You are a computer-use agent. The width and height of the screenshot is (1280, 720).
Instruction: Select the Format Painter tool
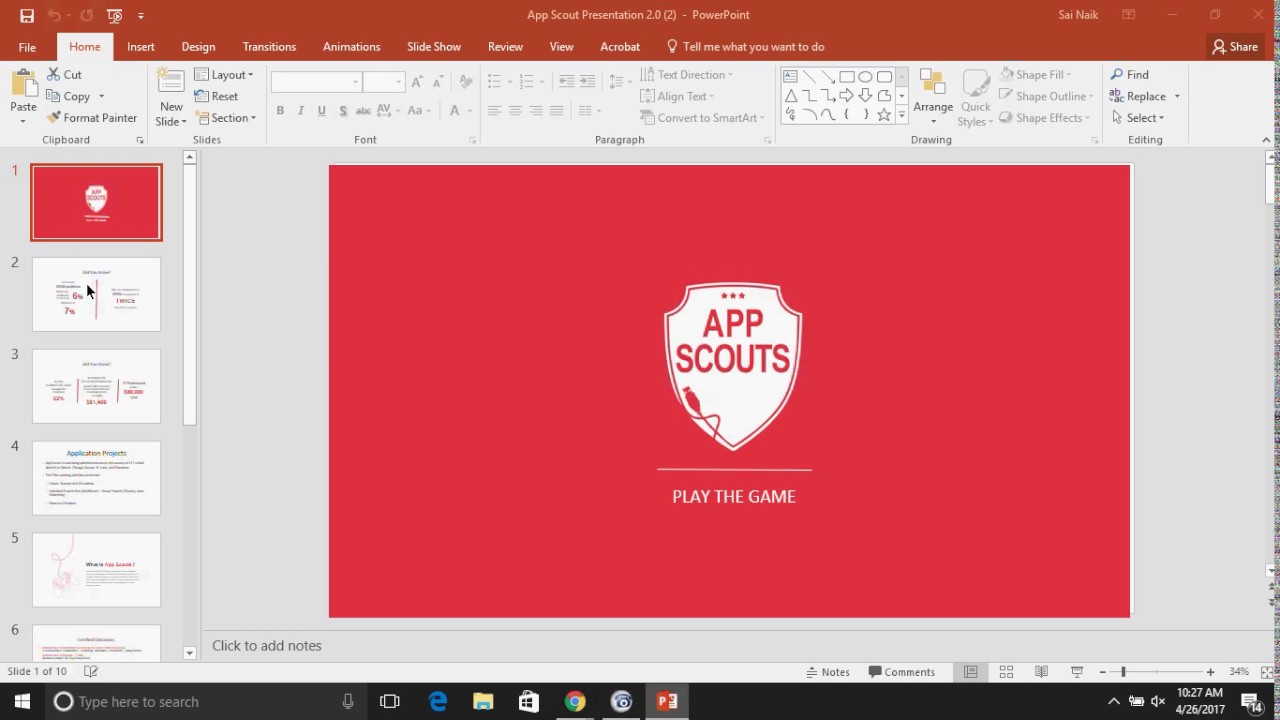[x=92, y=118]
